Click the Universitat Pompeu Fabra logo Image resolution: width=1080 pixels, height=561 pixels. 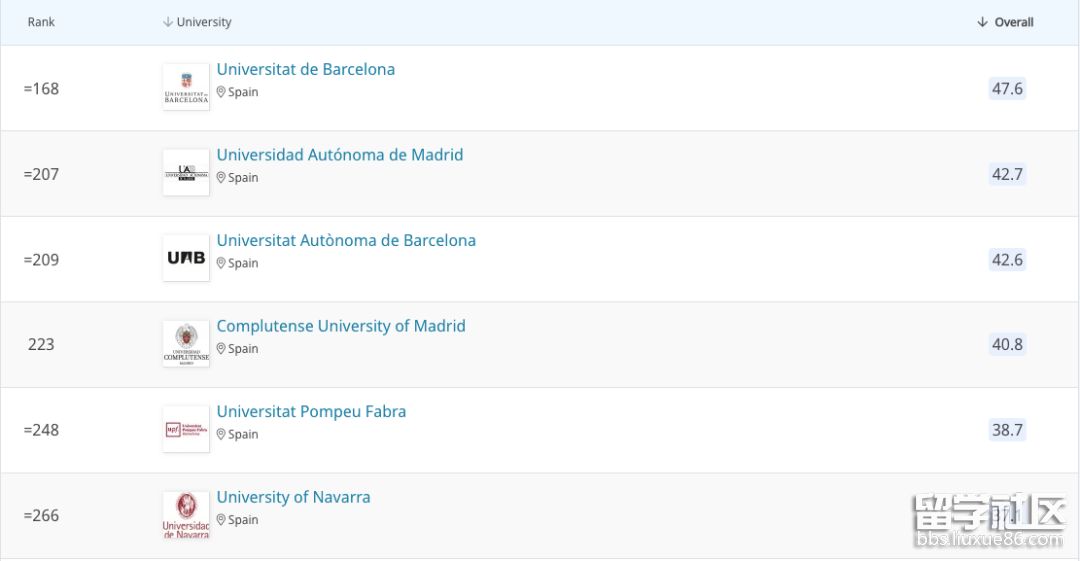point(186,430)
